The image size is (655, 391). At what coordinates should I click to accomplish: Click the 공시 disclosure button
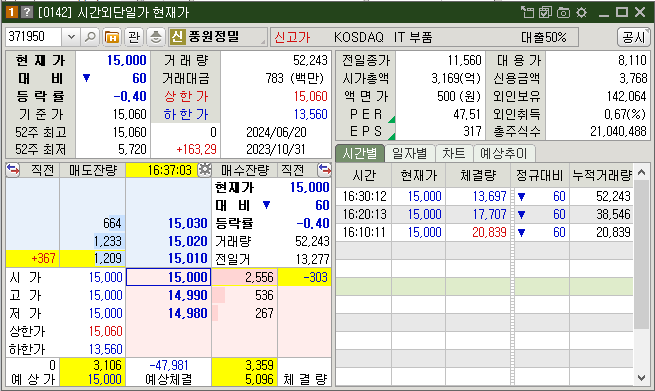[633, 37]
